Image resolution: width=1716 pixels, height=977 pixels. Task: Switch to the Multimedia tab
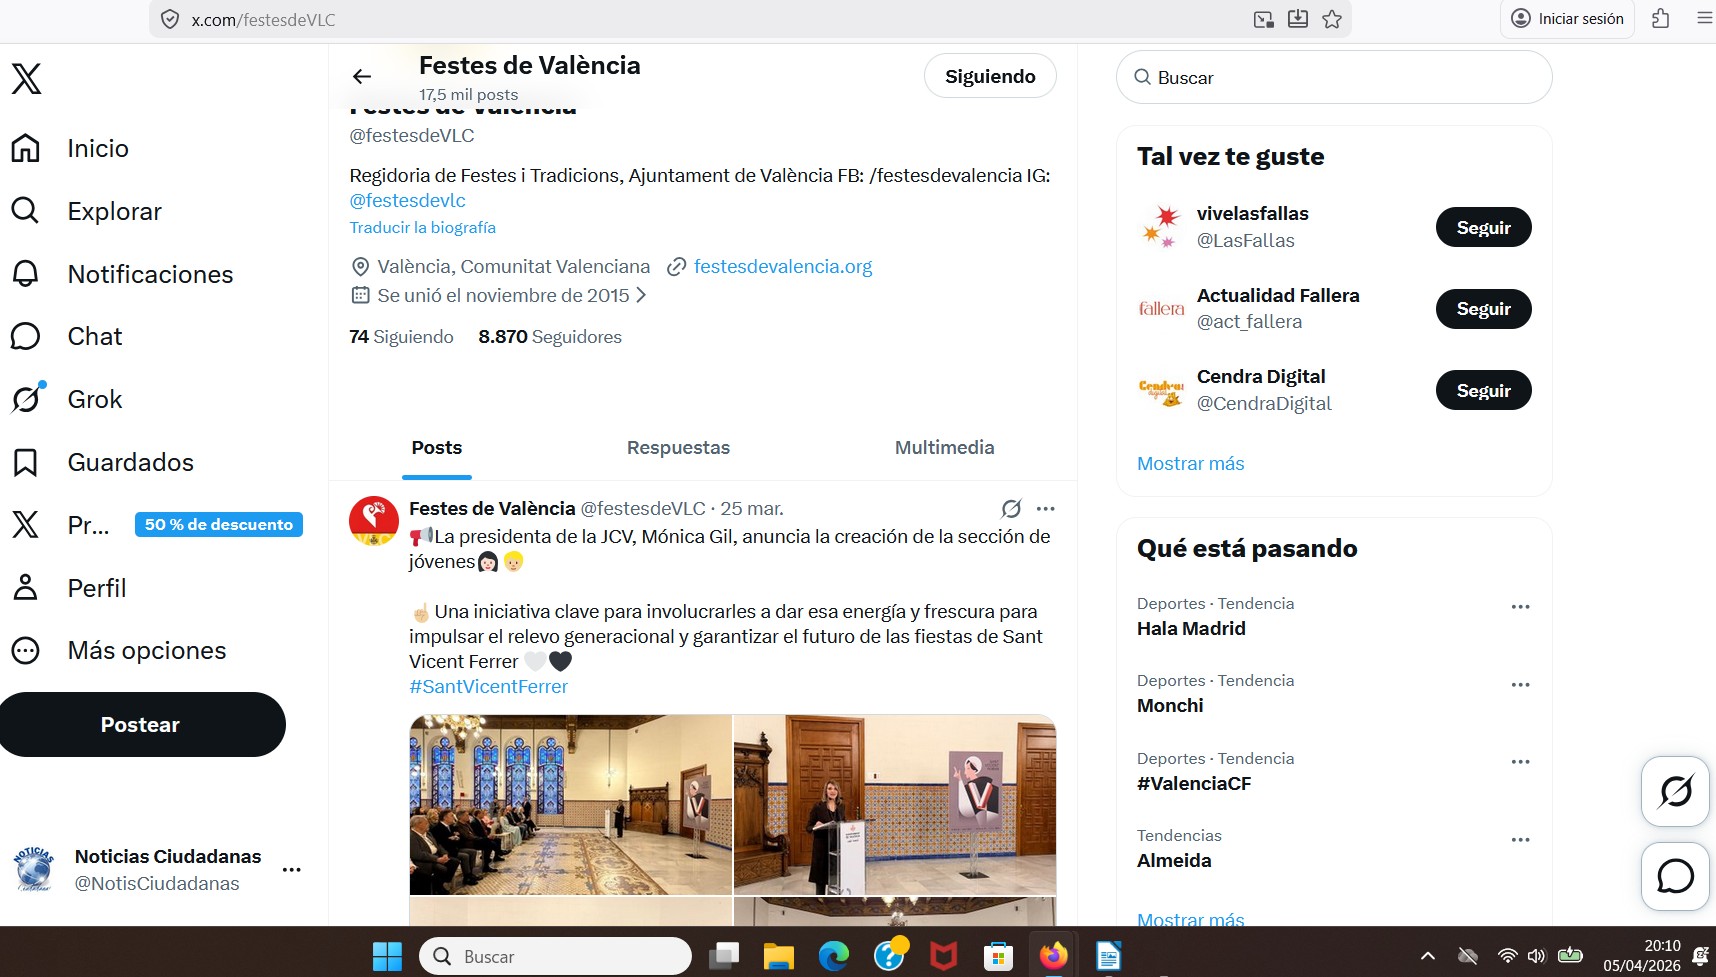(x=943, y=448)
